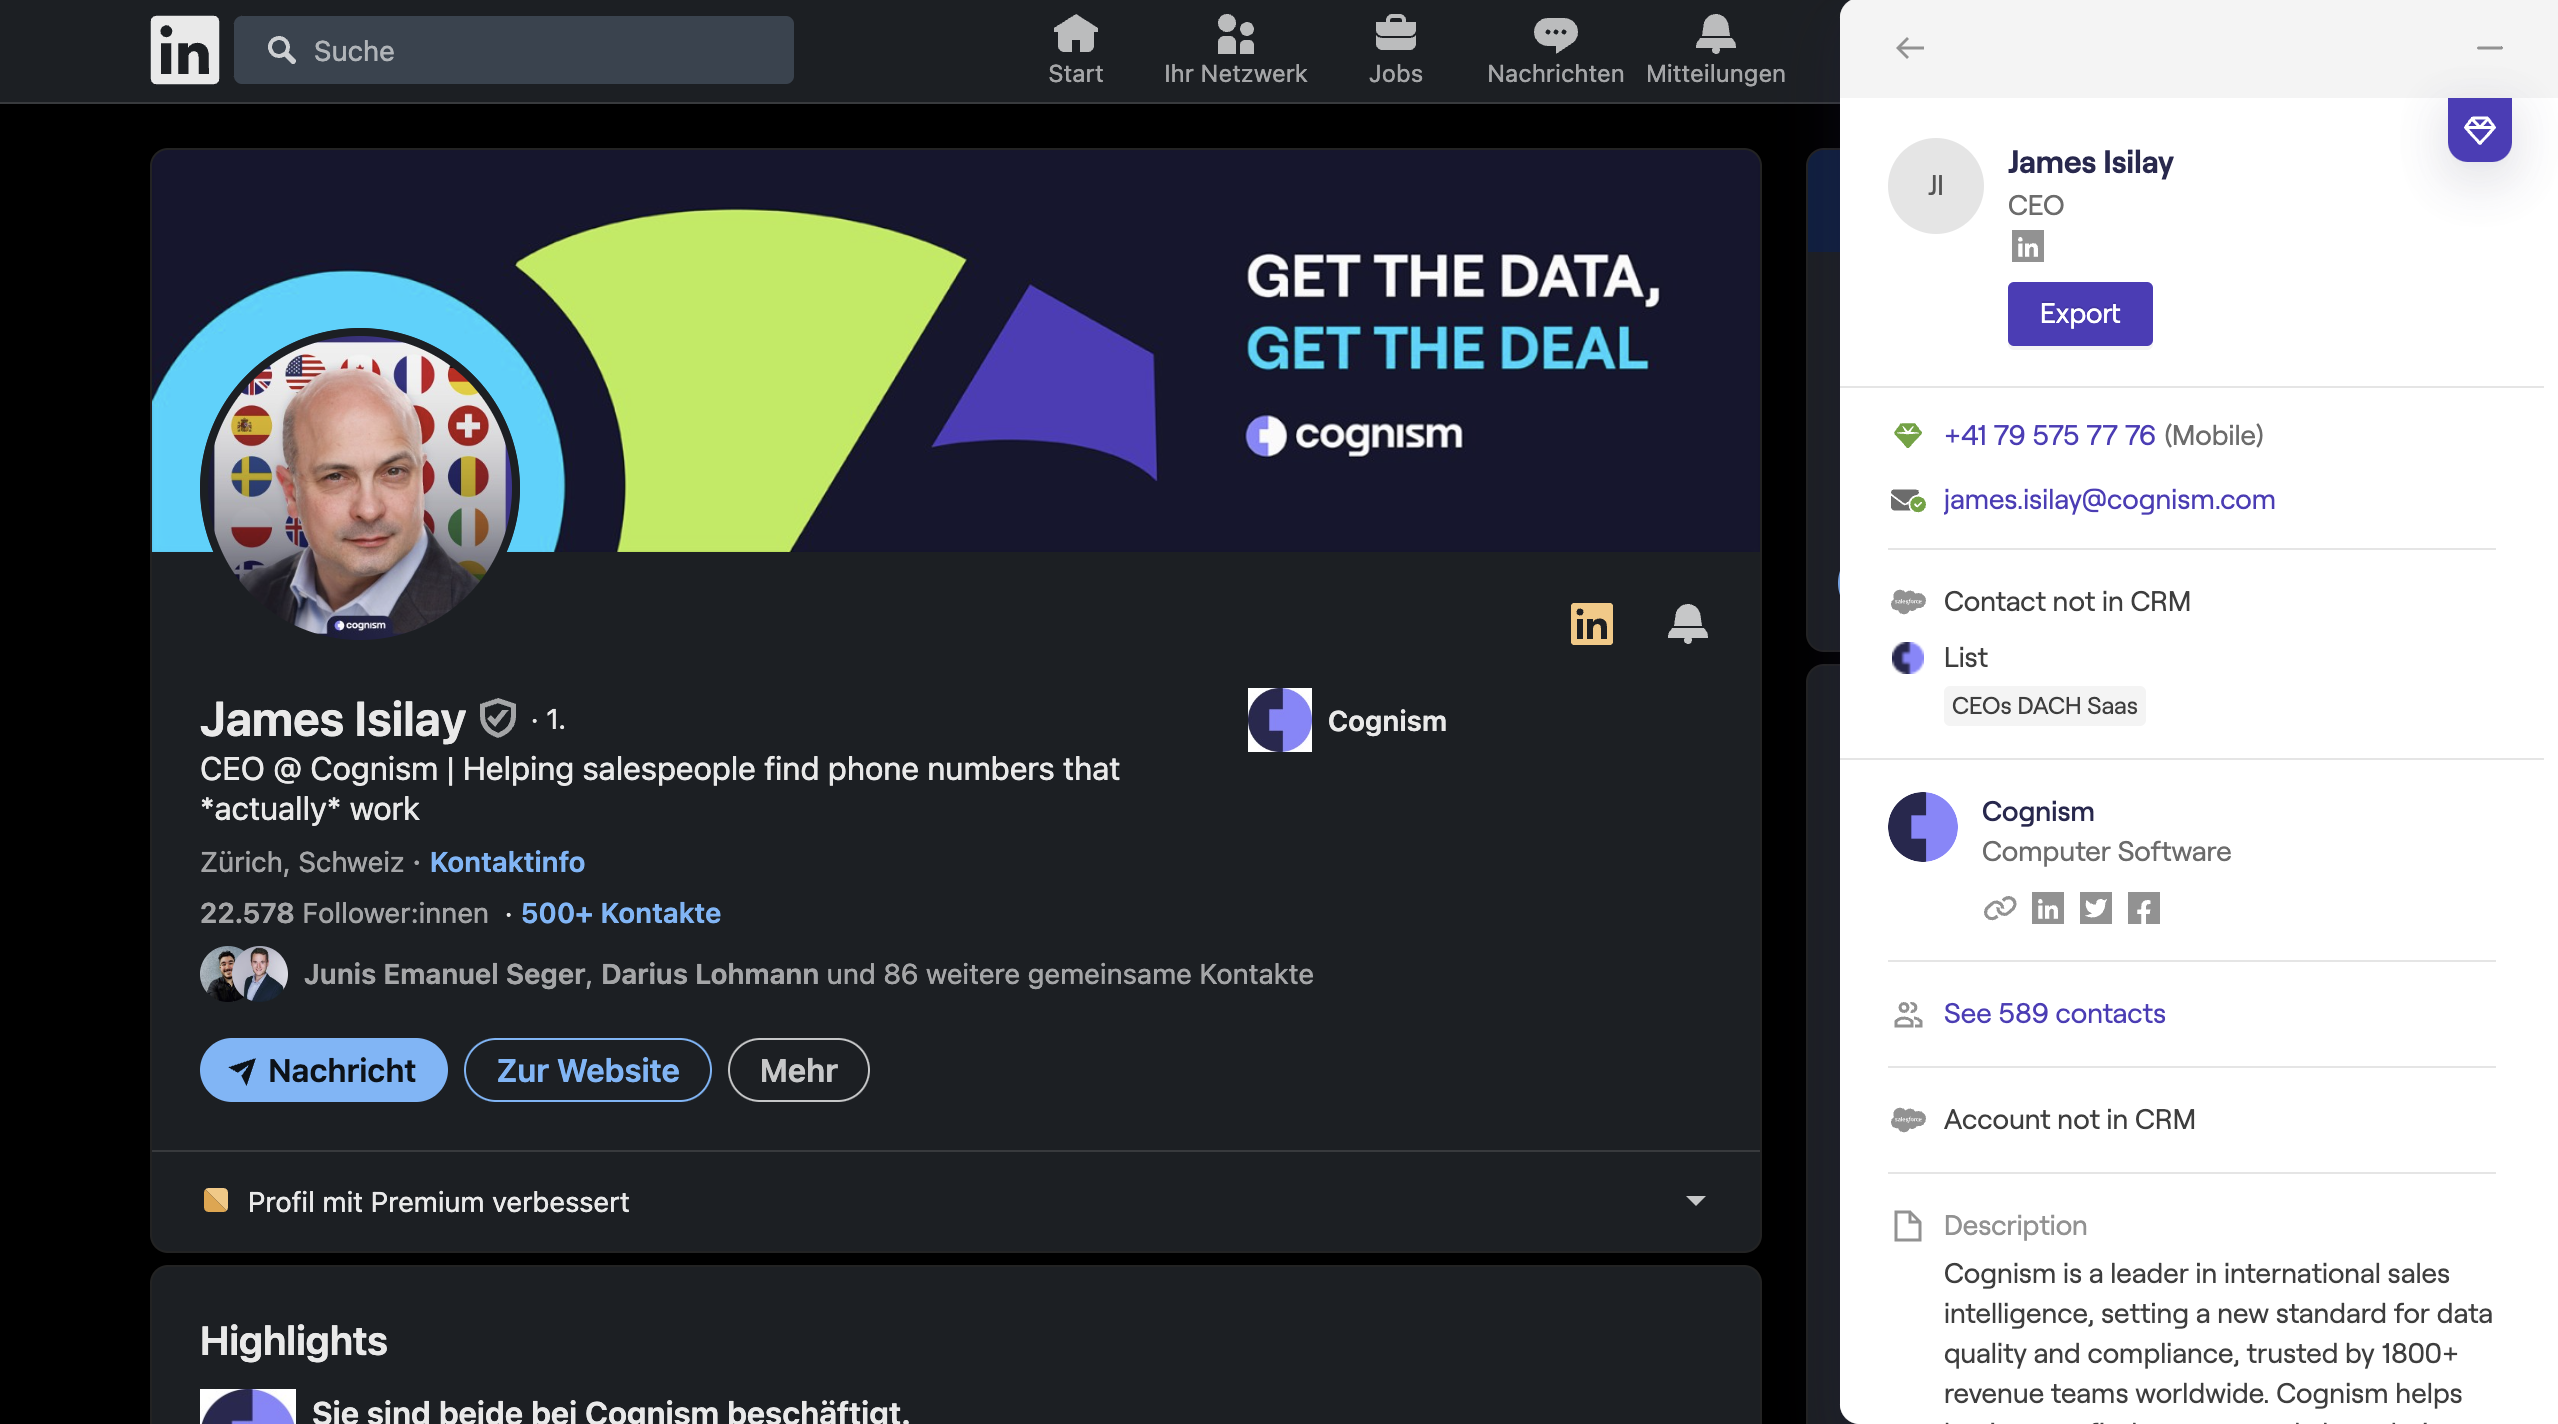Screen dimensions: 2558x1424
Task: Click the Description document icon
Action: tap(1908, 1226)
